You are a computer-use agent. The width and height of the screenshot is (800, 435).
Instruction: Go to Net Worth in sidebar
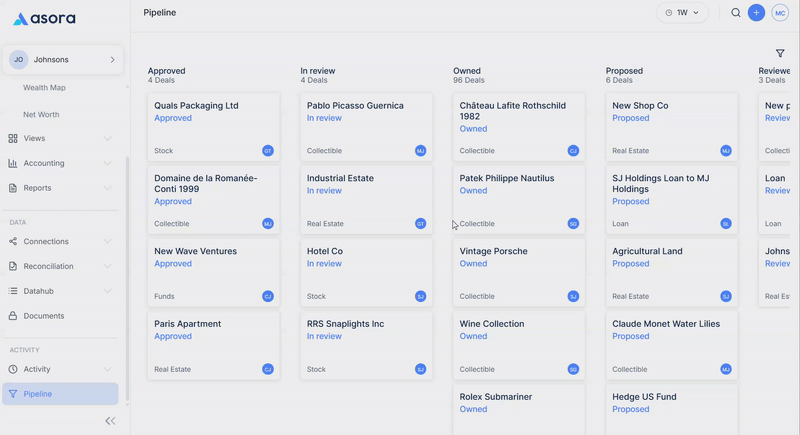(41, 115)
